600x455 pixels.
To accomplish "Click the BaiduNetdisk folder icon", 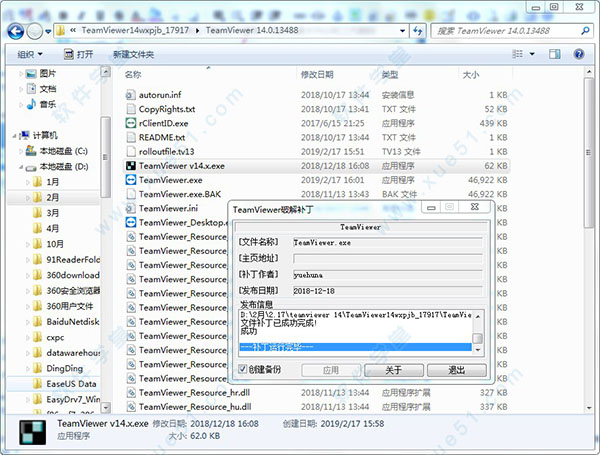I will (x=38, y=322).
